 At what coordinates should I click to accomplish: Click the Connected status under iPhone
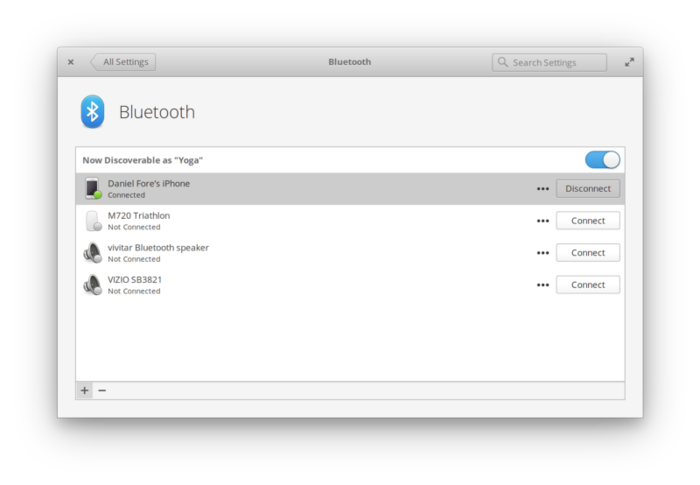(x=126, y=195)
